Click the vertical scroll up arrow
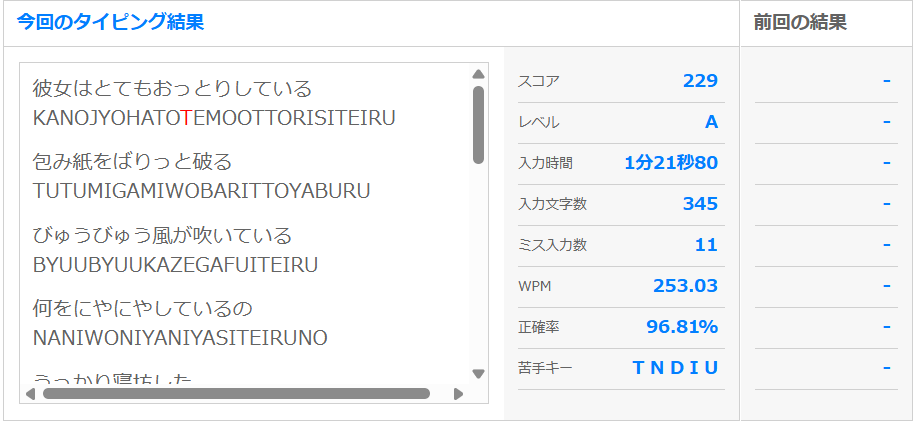Viewport: 921px width, 427px height. (478, 74)
